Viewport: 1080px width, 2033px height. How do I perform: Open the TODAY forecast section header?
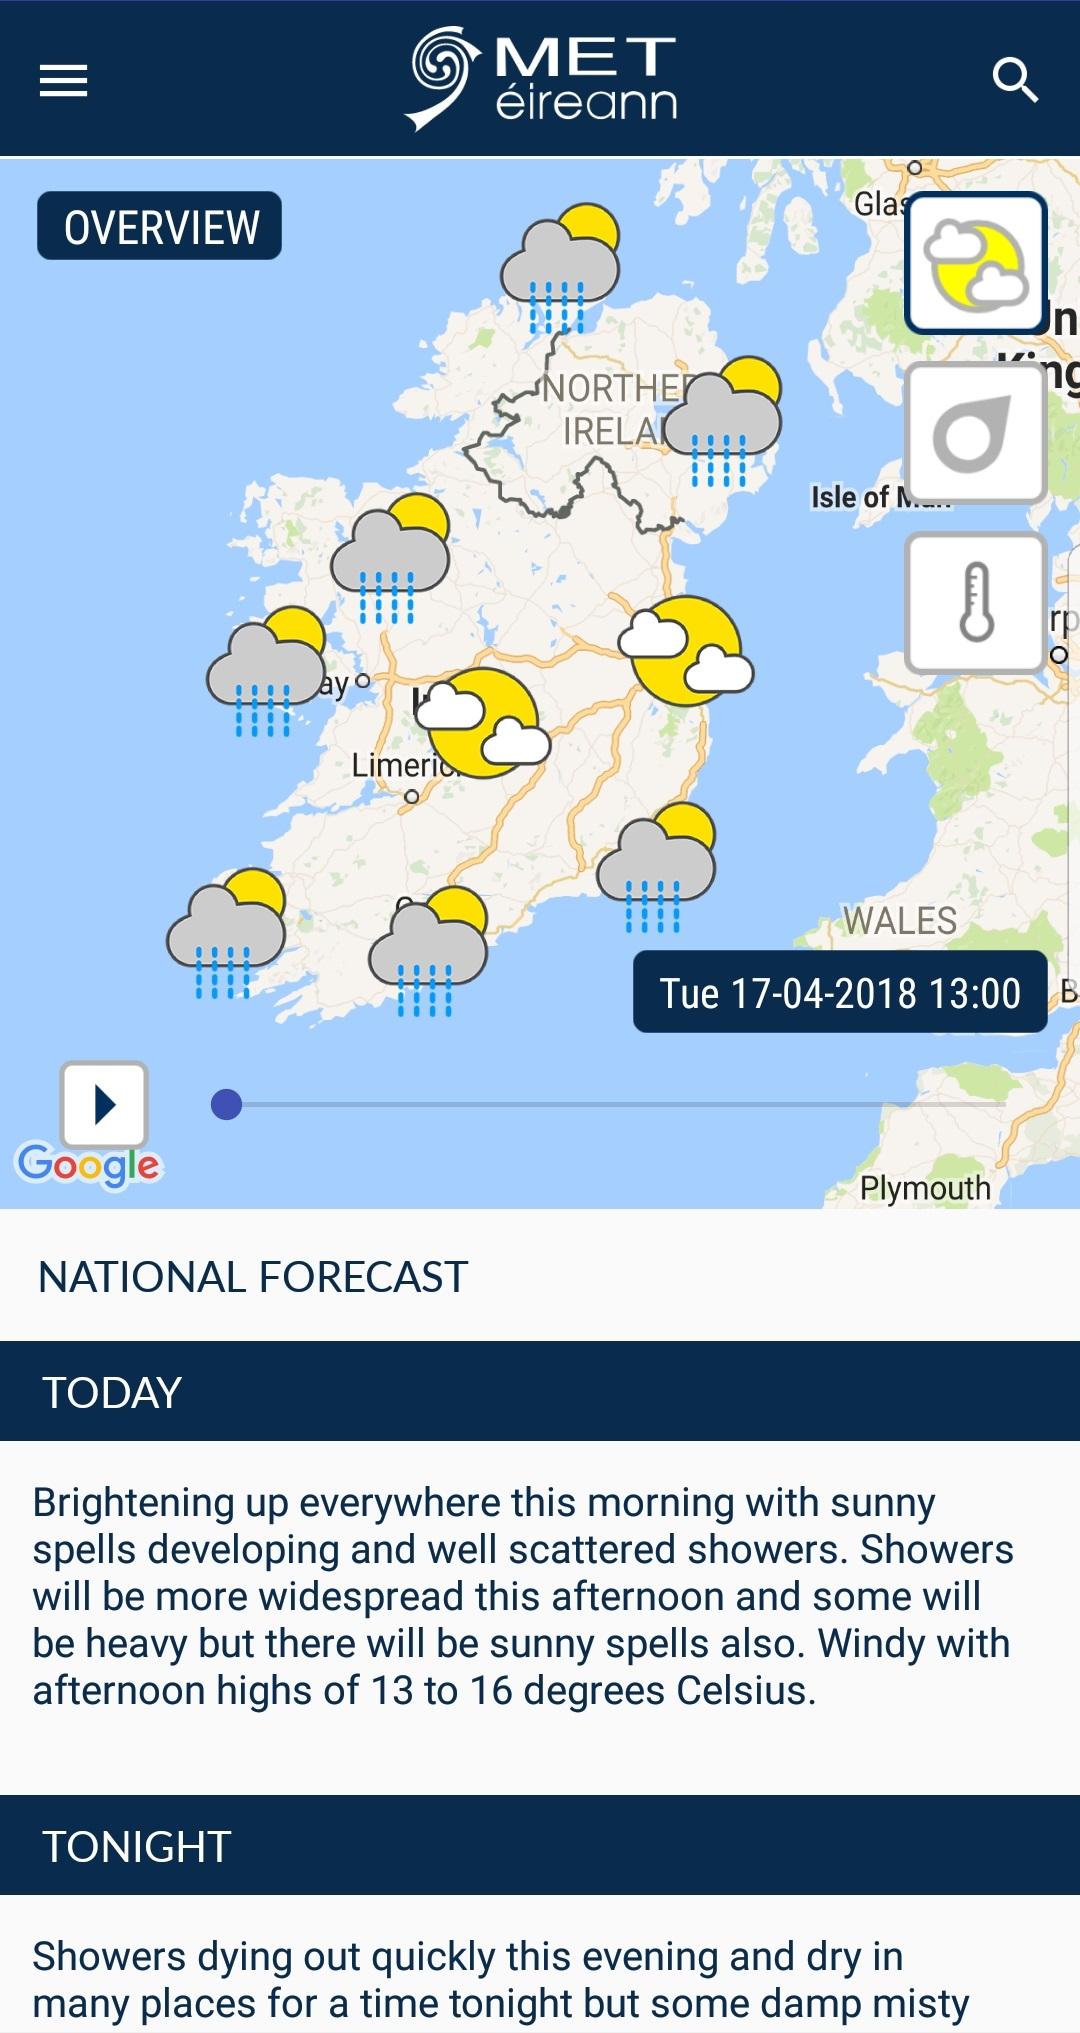coord(540,1391)
